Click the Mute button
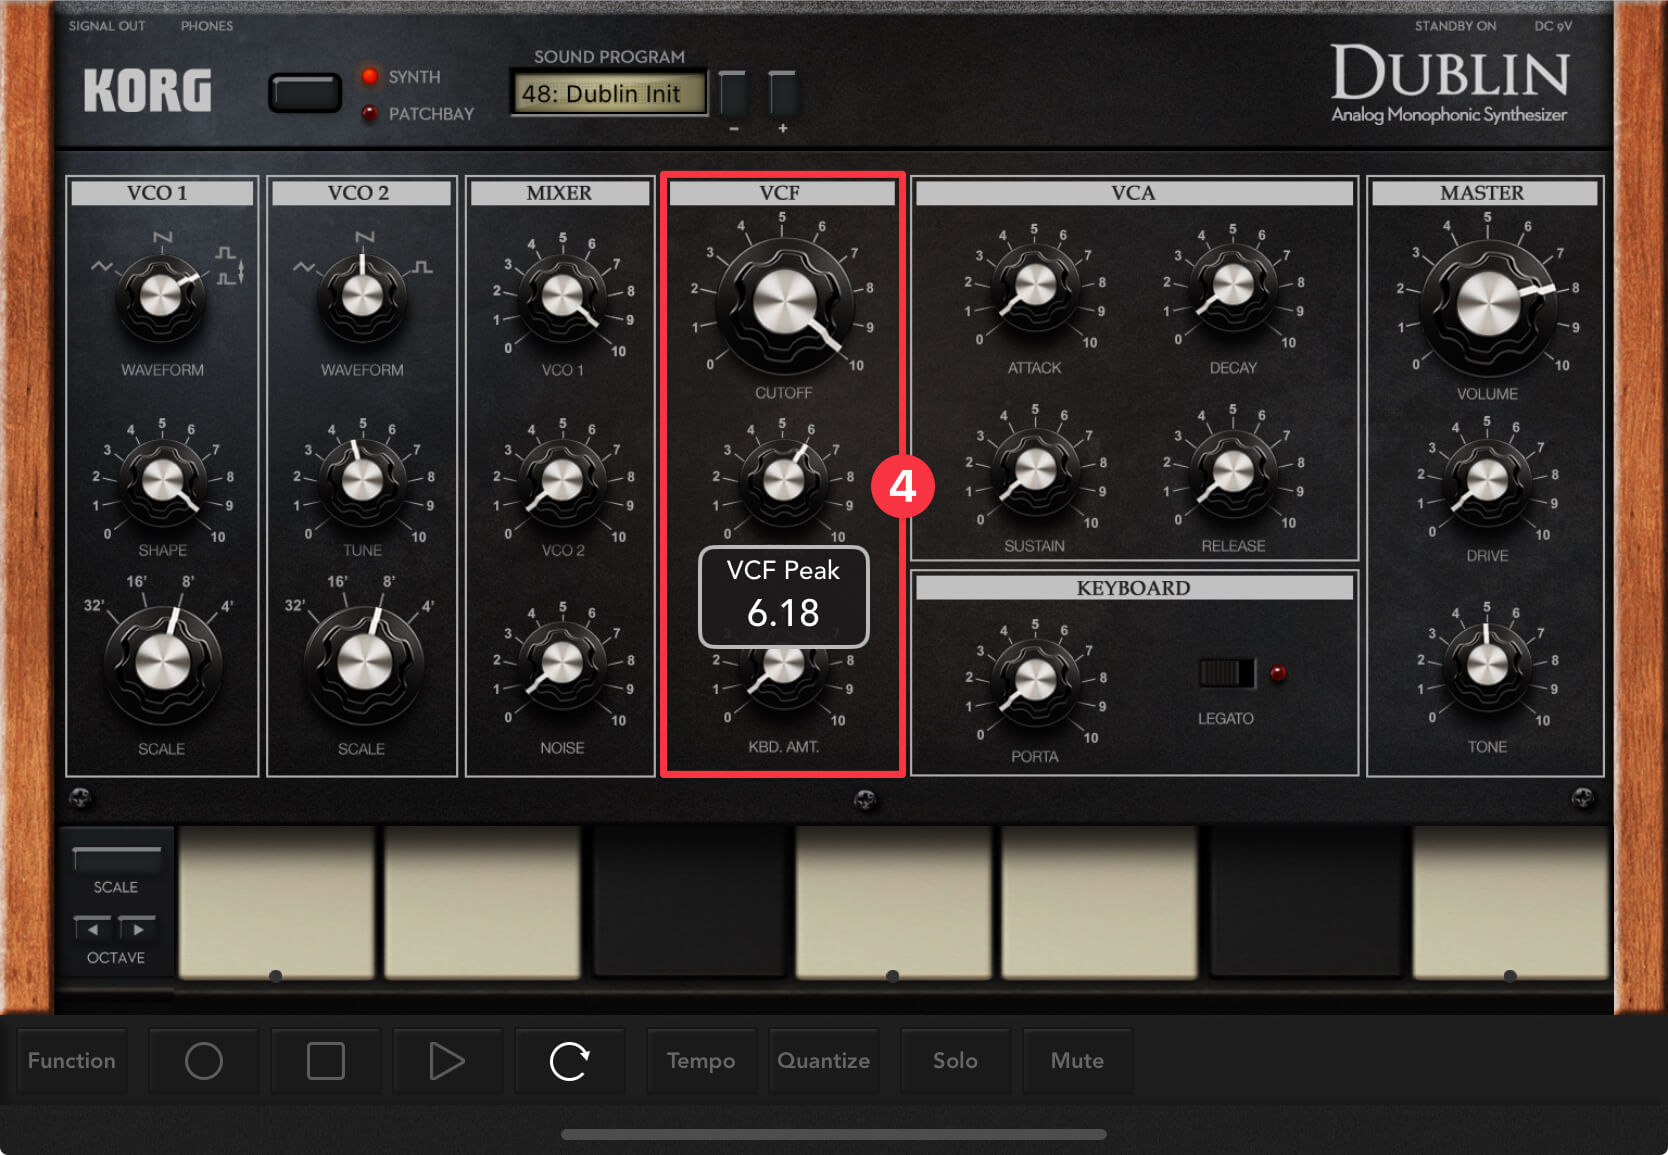This screenshot has height=1155, width=1668. point(1077,1061)
